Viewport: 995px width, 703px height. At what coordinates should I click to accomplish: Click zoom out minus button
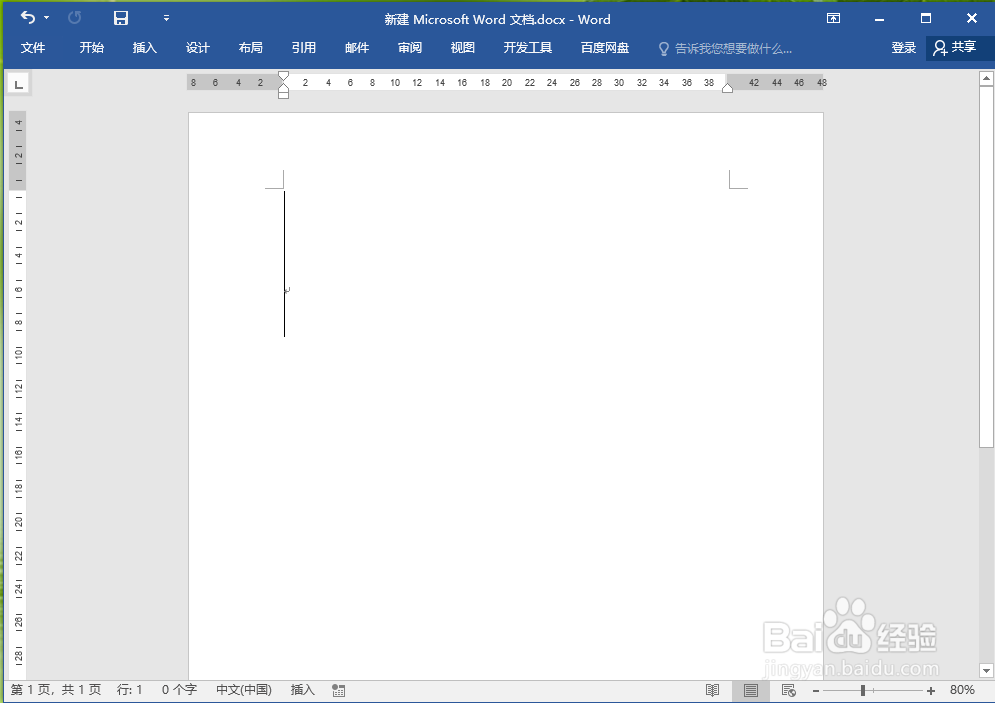point(816,691)
